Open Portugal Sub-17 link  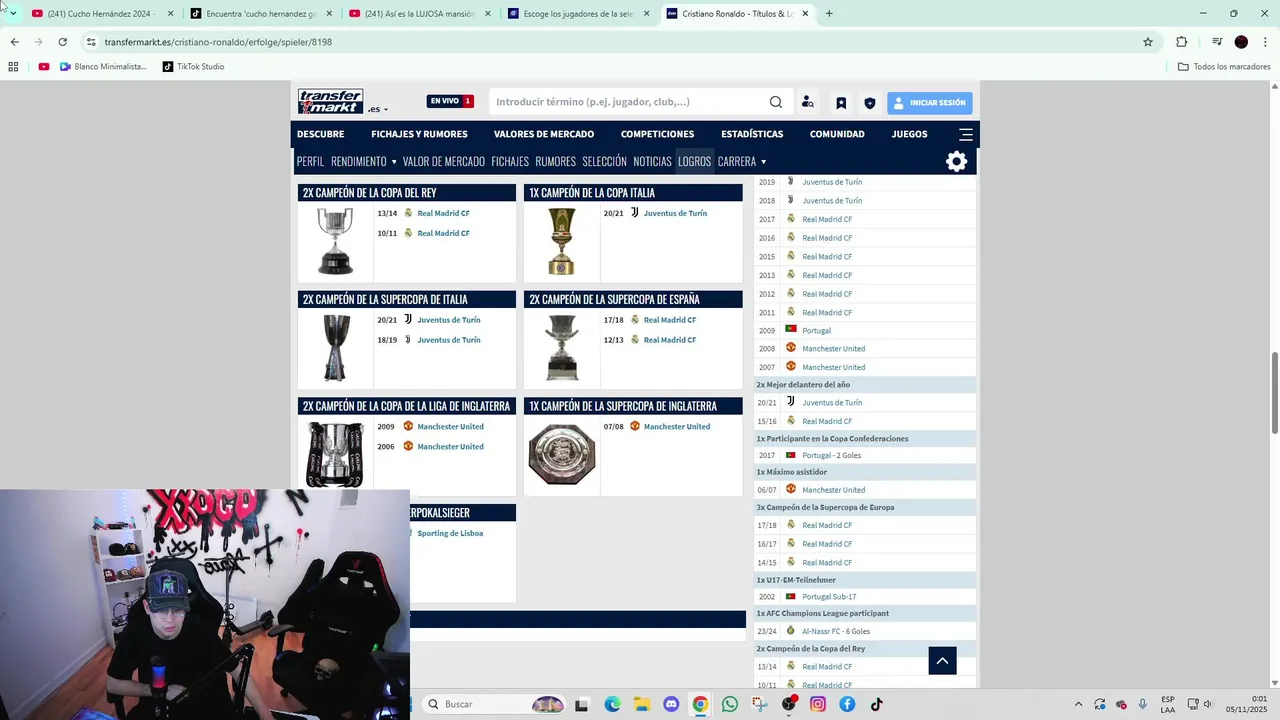coord(829,597)
